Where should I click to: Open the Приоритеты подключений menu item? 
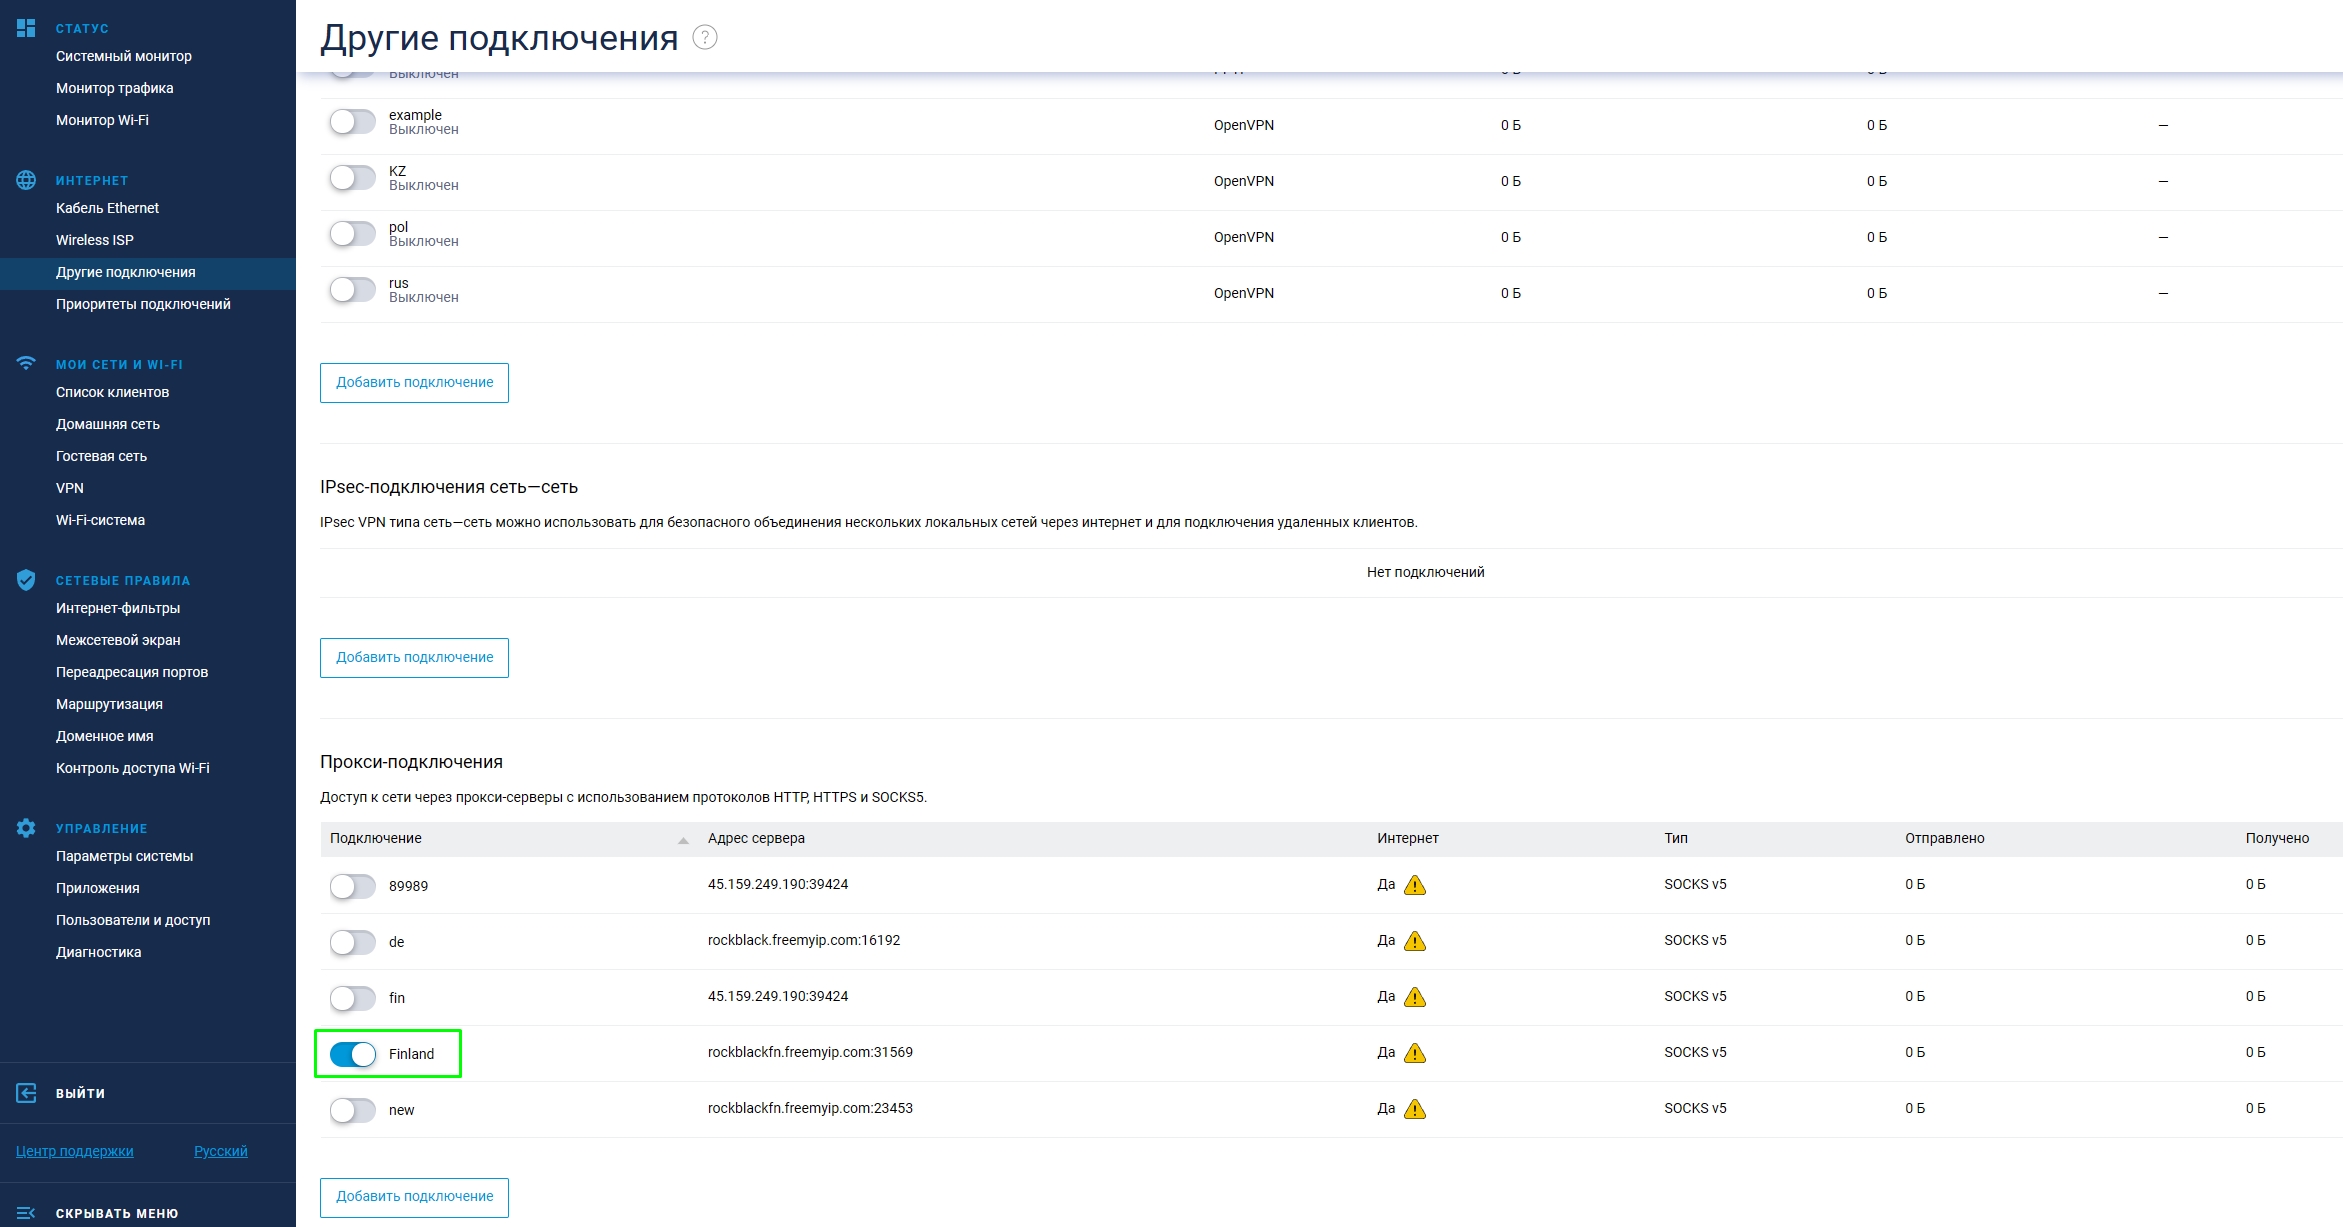pyautogui.click(x=143, y=304)
